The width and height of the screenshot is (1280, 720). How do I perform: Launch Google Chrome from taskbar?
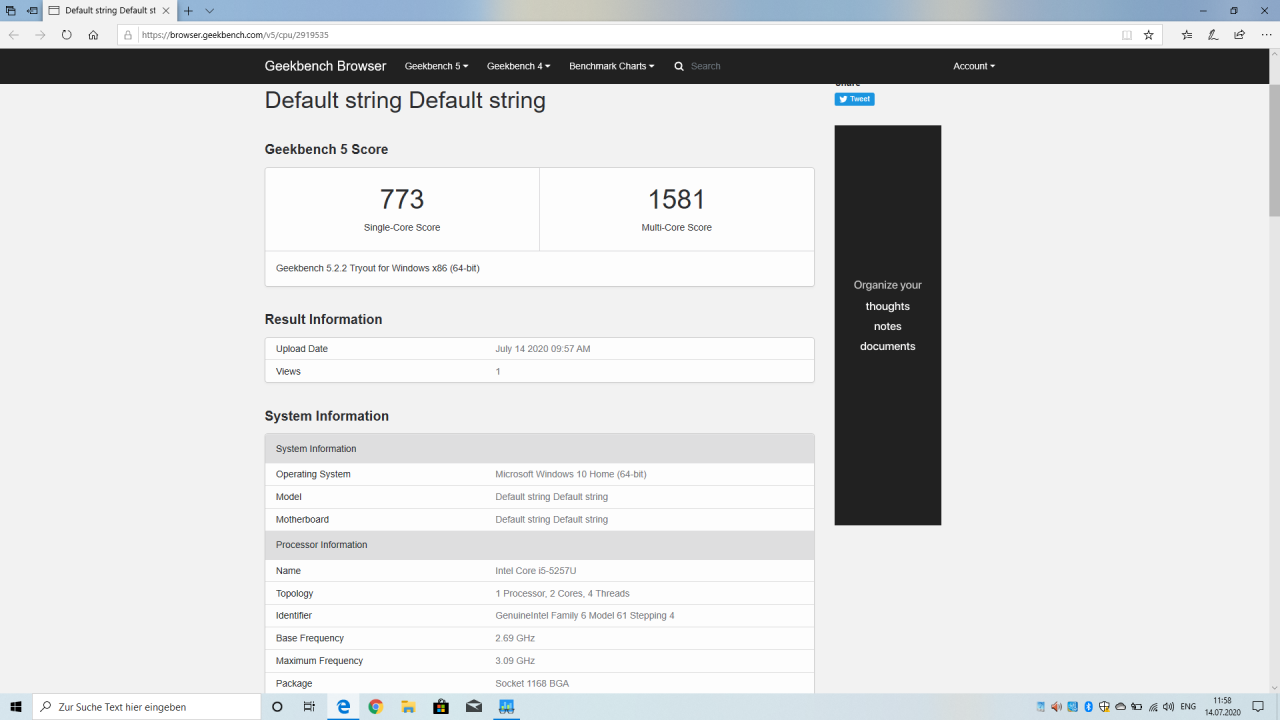point(376,707)
